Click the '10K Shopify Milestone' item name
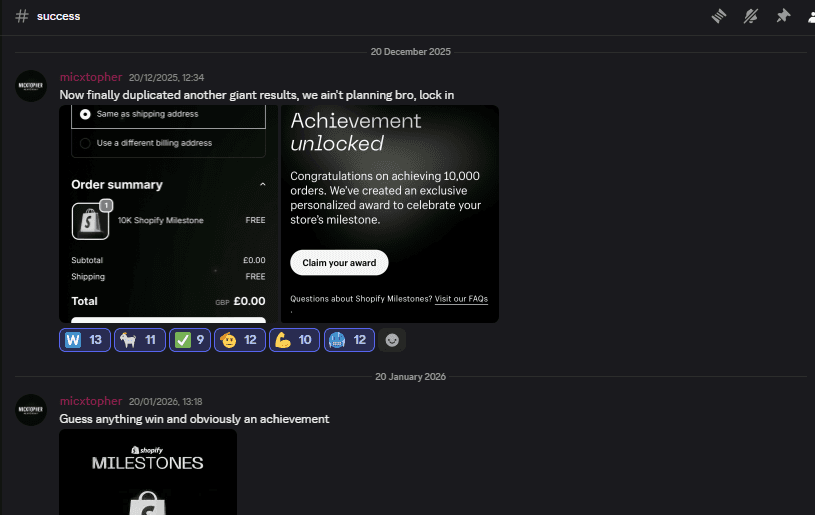The width and height of the screenshot is (815, 515). [x=161, y=220]
